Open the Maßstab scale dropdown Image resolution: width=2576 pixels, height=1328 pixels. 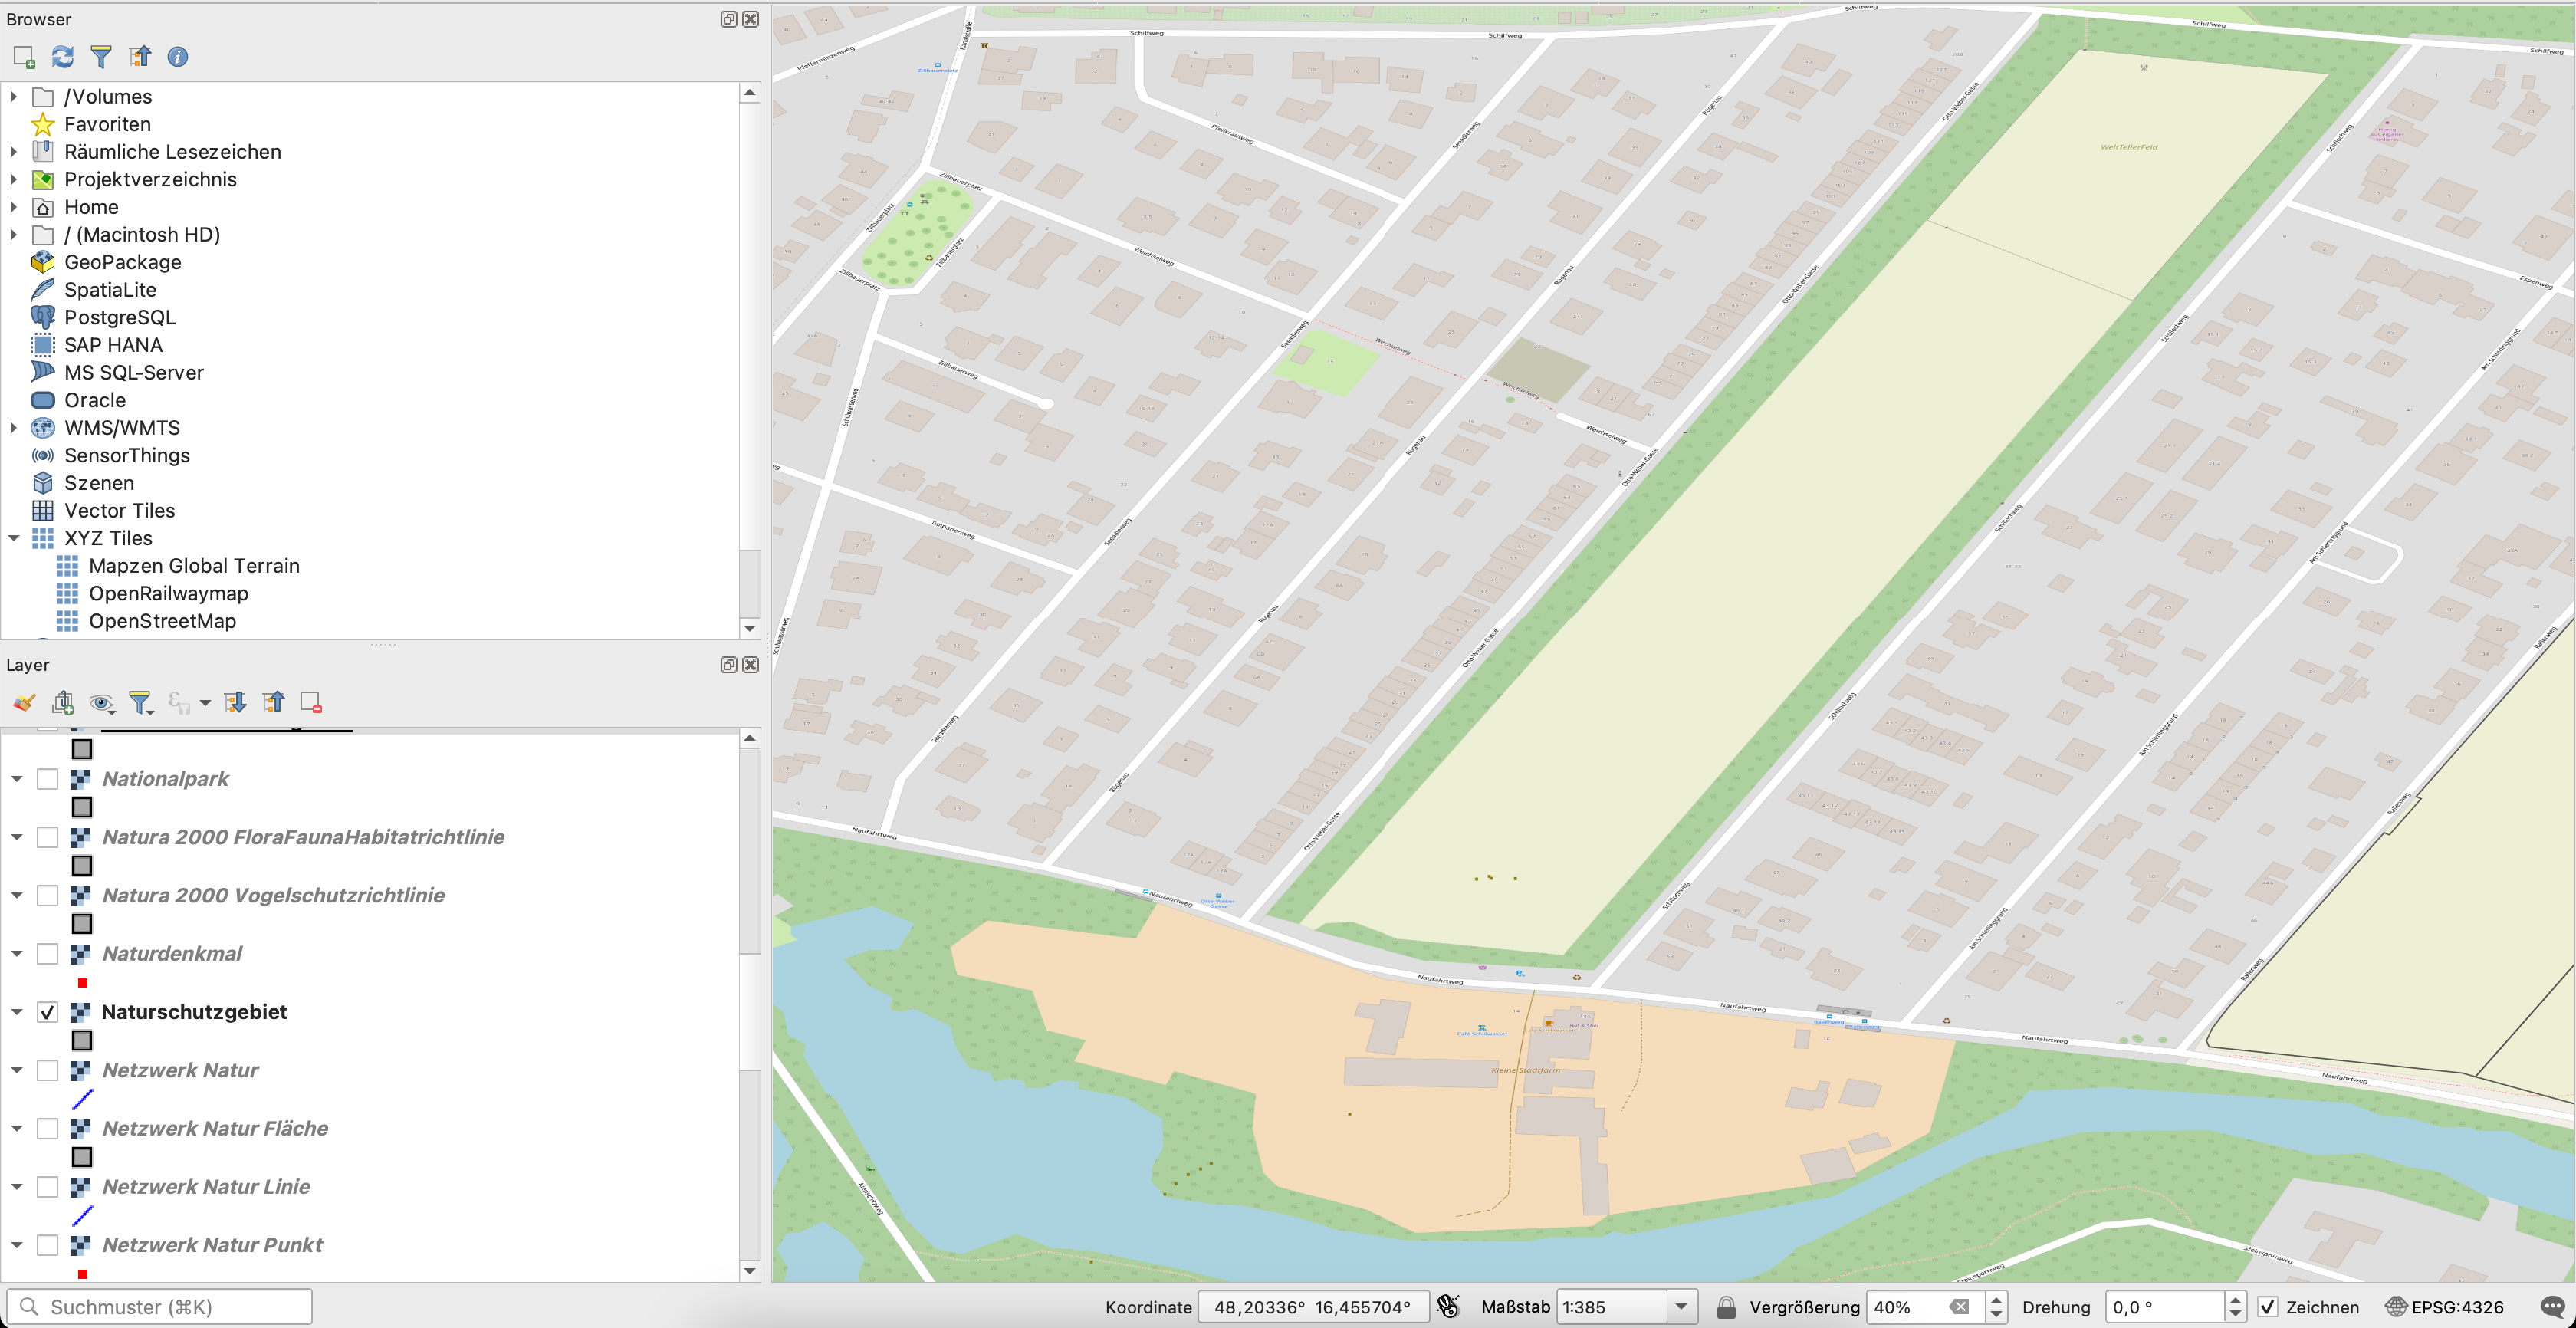click(1681, 1307)
